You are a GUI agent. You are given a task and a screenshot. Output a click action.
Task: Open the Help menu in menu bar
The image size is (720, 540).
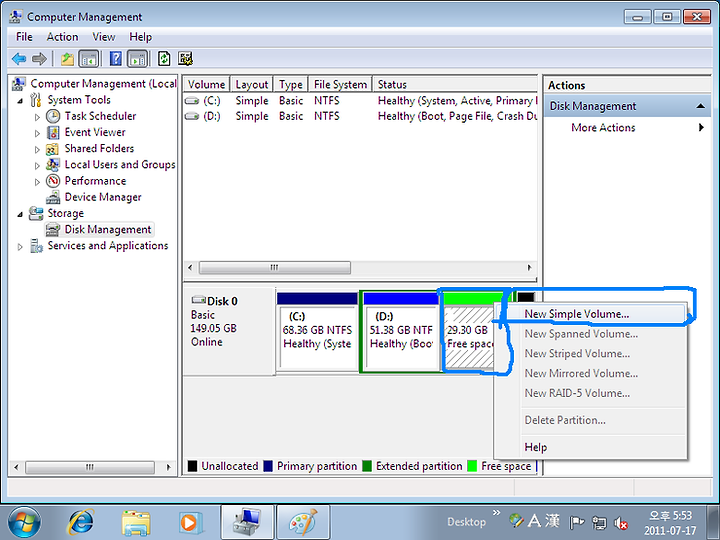pos(140,37)
